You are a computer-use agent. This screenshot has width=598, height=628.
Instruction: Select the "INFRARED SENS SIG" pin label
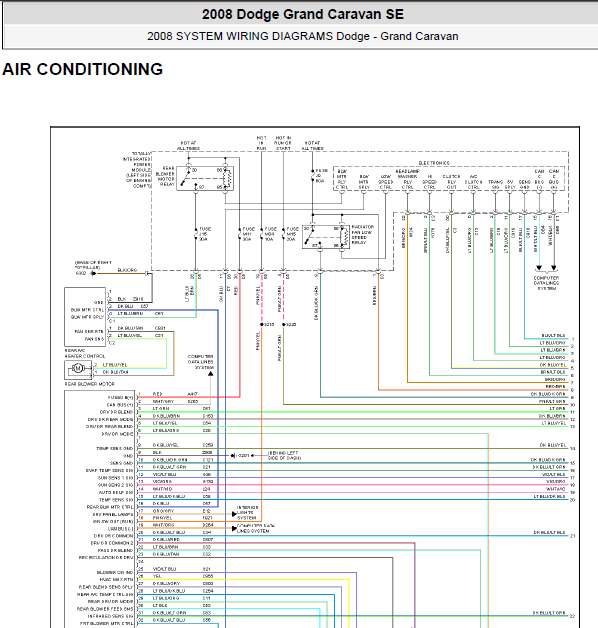pos(110,616)
